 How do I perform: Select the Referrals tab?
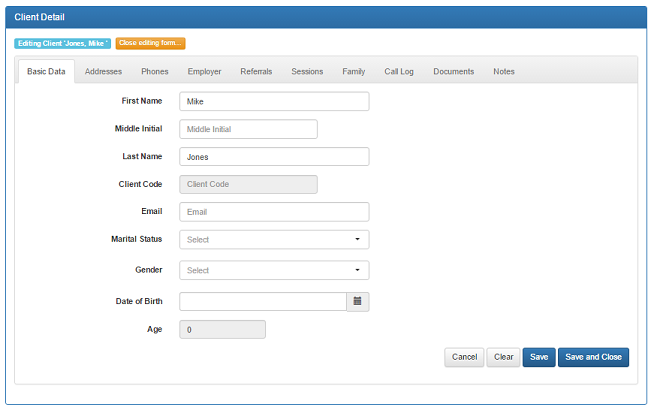tap(256, 72)
